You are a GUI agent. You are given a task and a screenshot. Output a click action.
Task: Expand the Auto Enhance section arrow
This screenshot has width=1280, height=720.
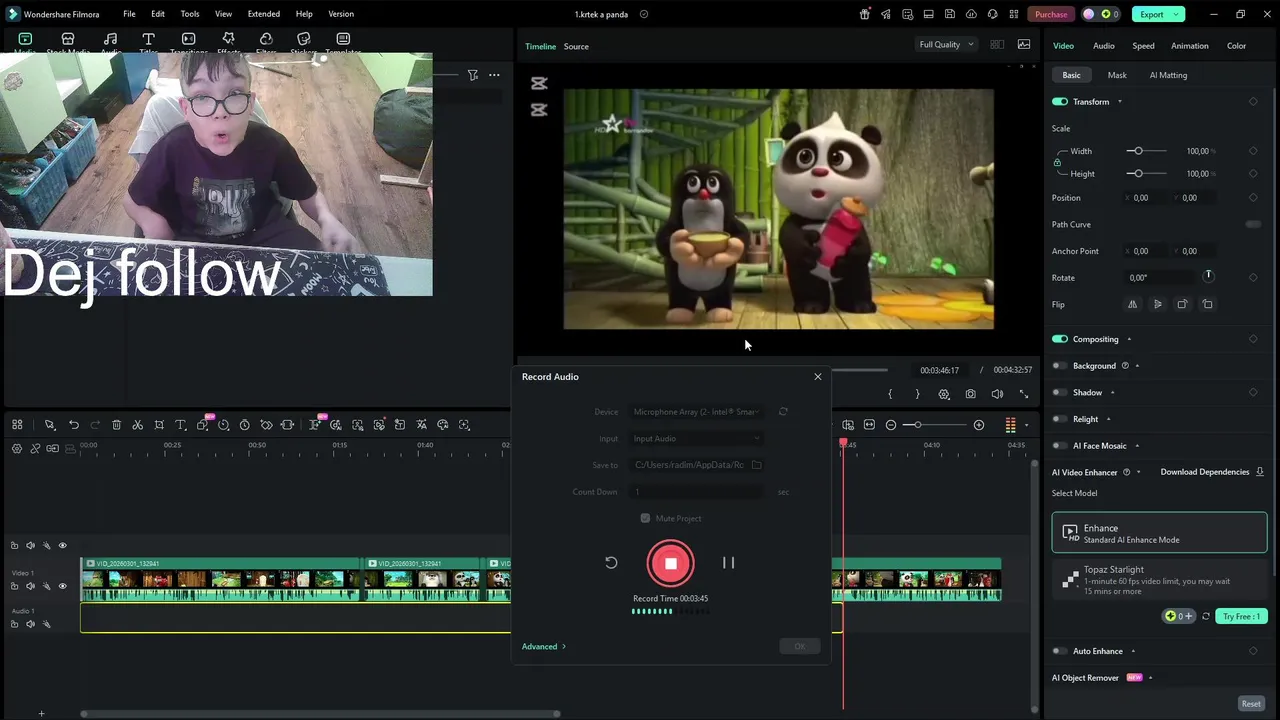tap(1133, 651)
